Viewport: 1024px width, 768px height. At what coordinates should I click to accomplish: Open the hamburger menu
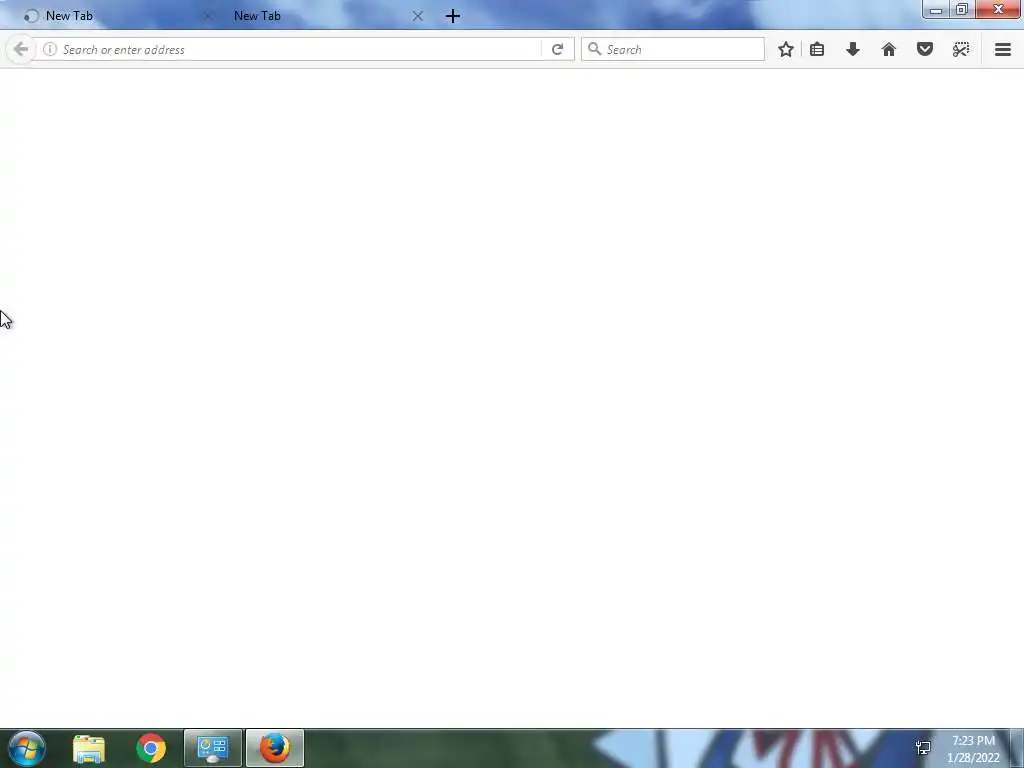pyautogui.click(x=1003, y=50)
